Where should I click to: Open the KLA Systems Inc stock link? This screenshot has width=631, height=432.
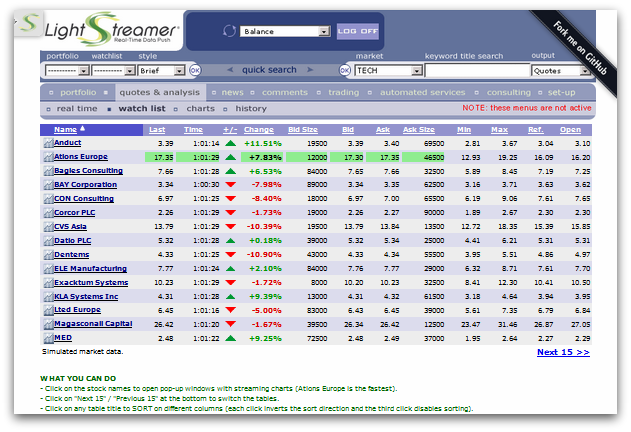(86, 297)
